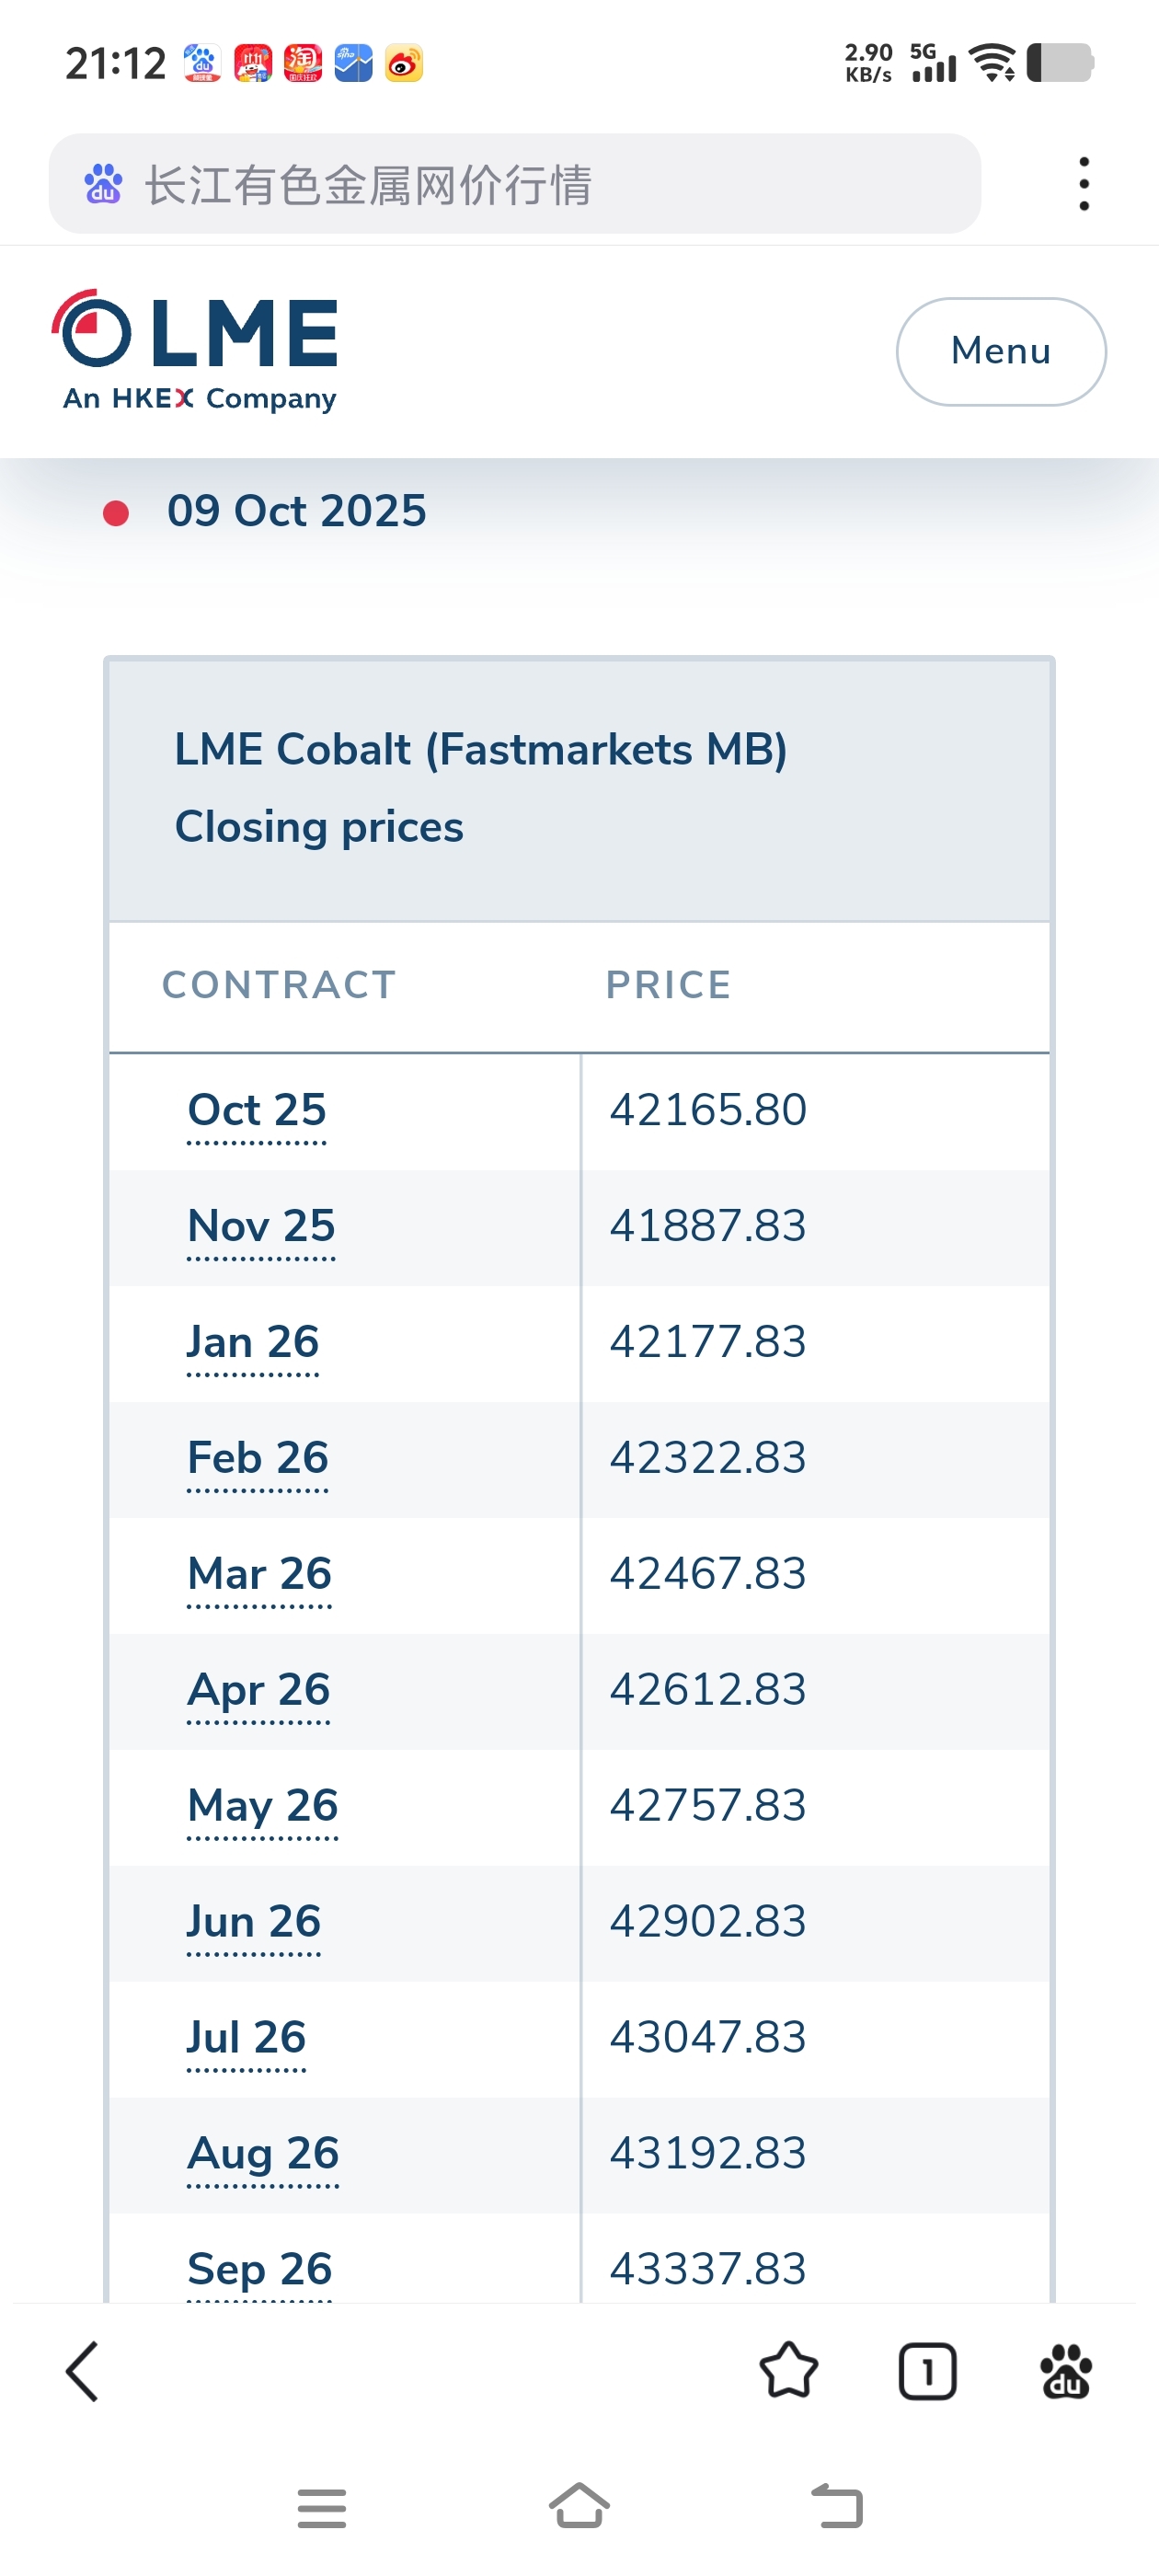Screen dimensions: 1159x2576
Task: Open the tab switcher showing 1 tab
Action: [x=927, y=2371]
